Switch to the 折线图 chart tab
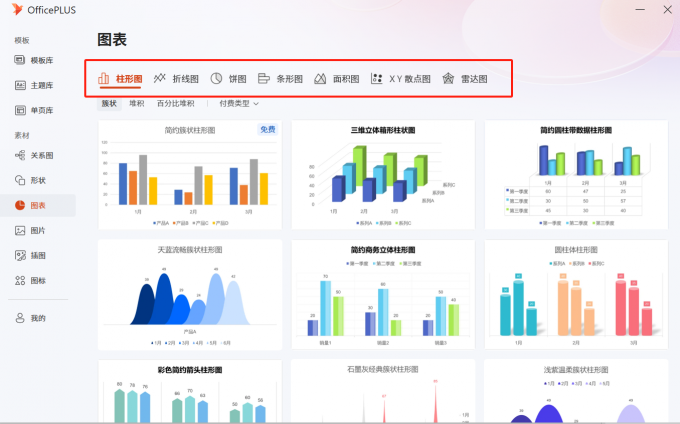 (x=176, y=79)
